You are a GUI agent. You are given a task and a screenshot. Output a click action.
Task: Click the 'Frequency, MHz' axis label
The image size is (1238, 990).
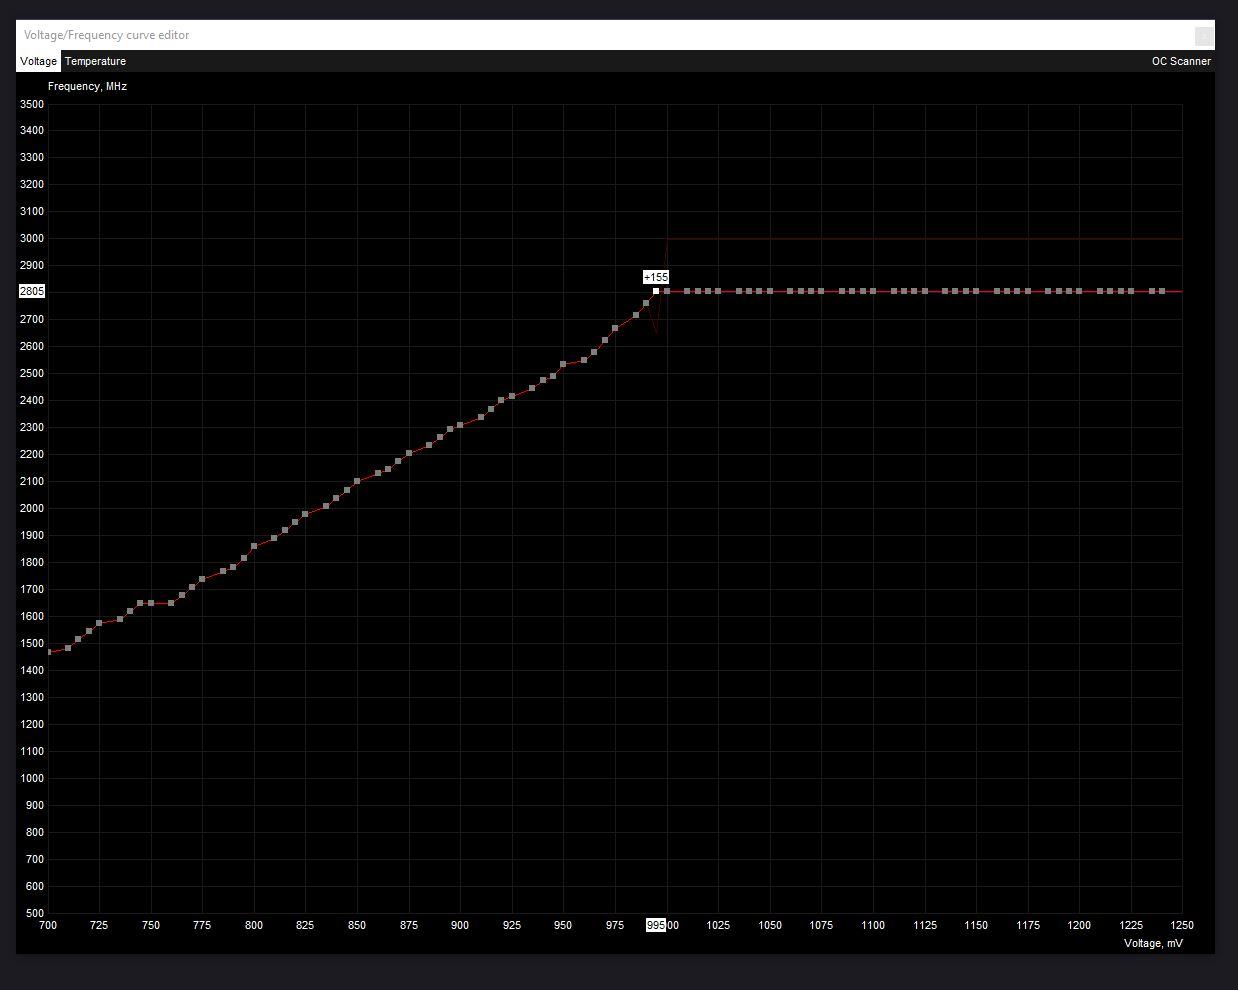pyautogui.click(x=87, y=86)
